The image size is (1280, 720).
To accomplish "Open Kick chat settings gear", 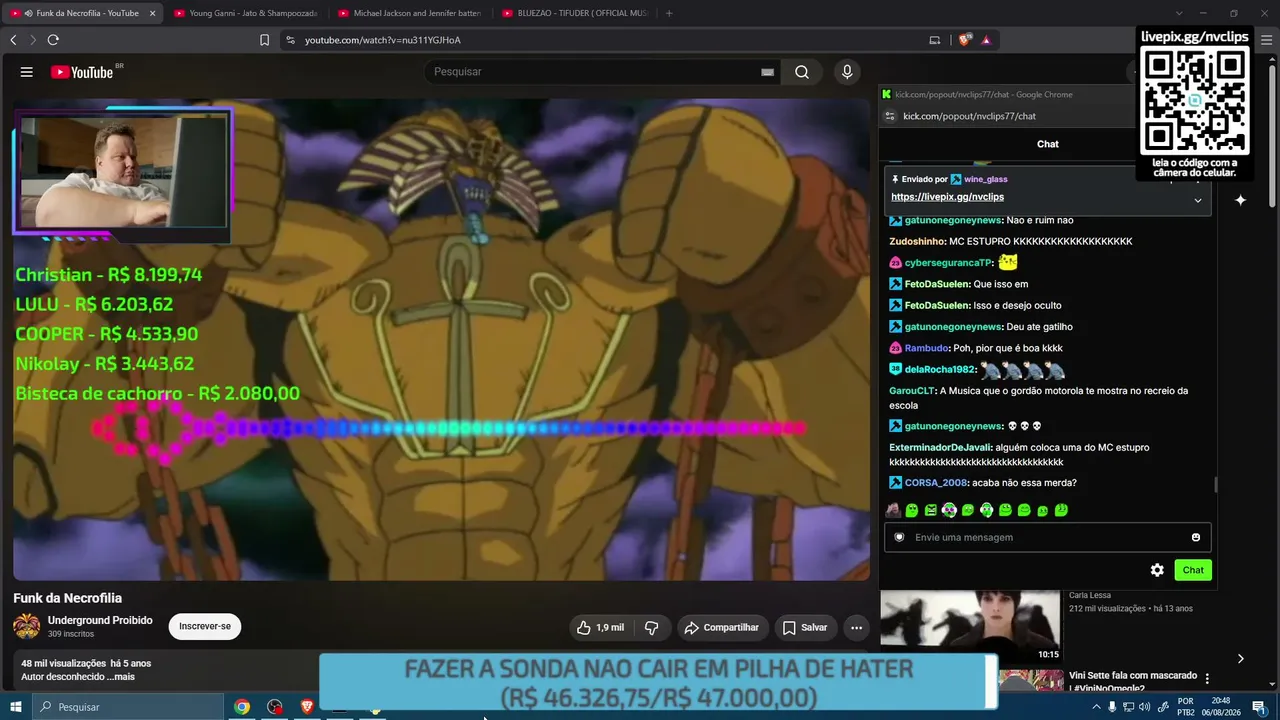I will point(1157,570).
